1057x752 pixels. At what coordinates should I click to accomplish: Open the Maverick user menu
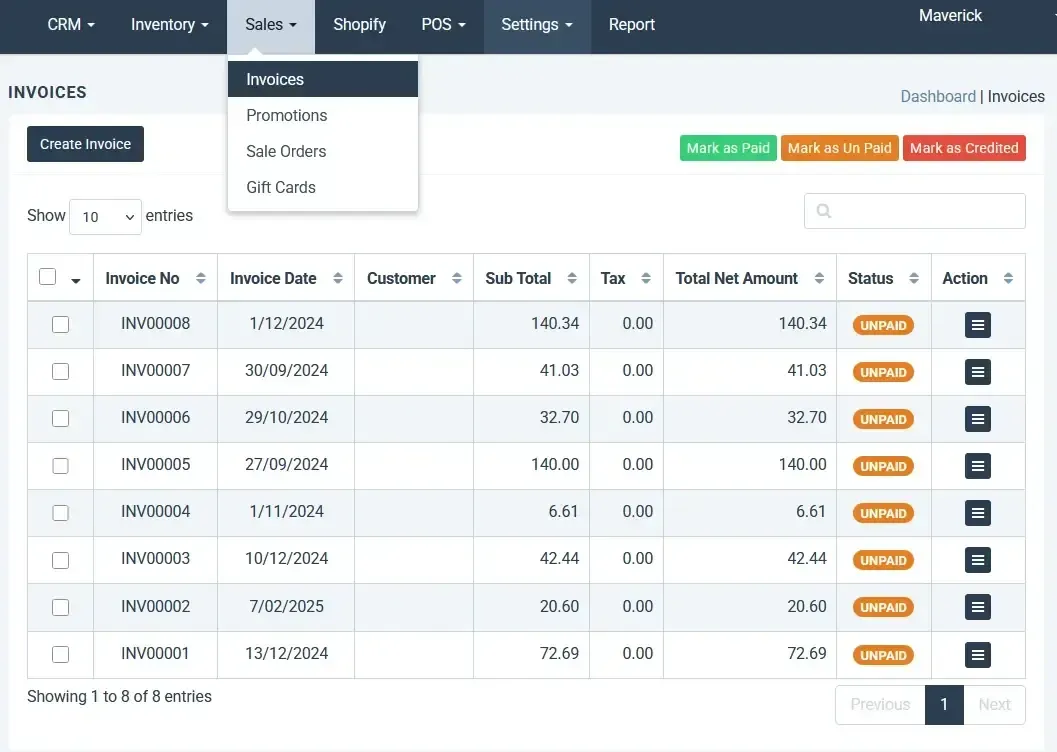[950, 15]
